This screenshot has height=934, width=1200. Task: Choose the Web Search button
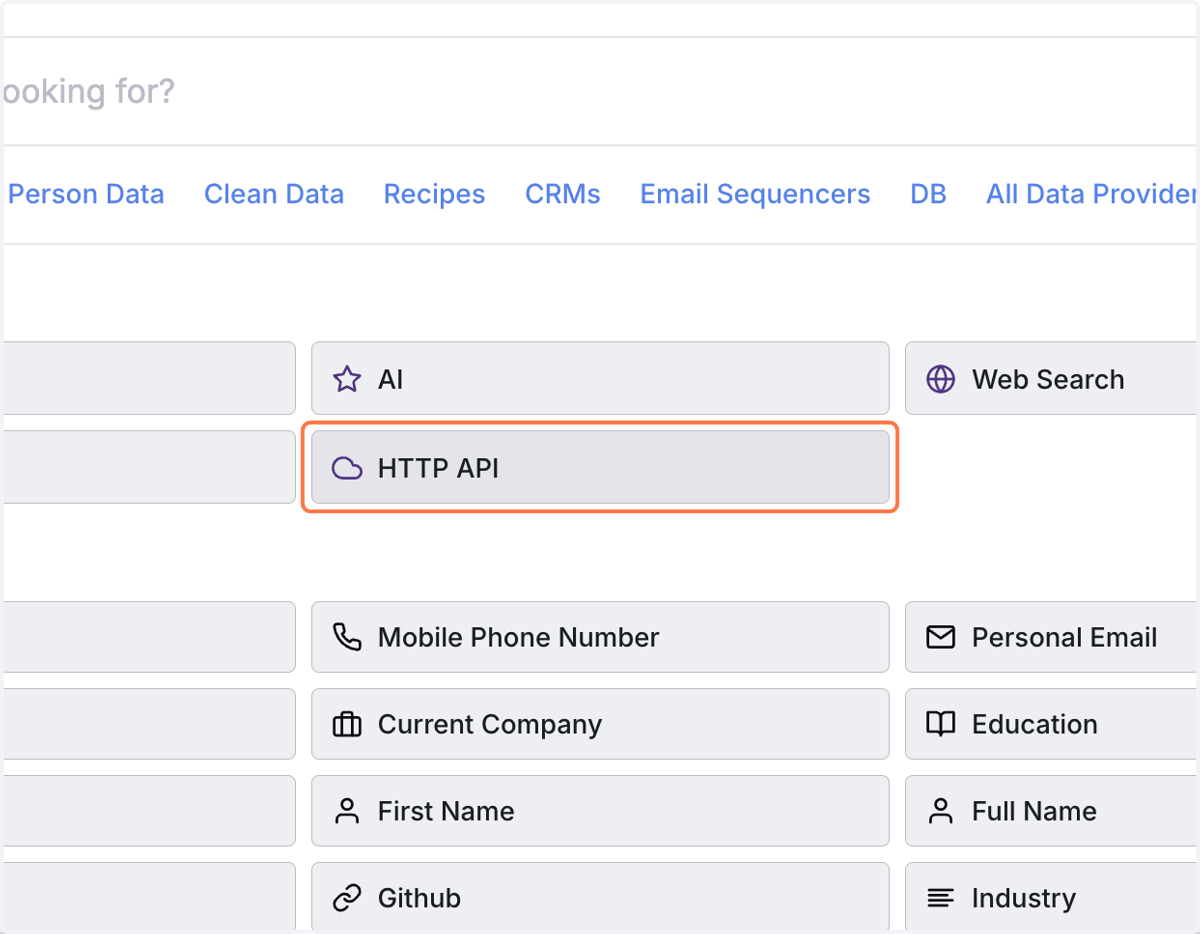pos(1052,378)
